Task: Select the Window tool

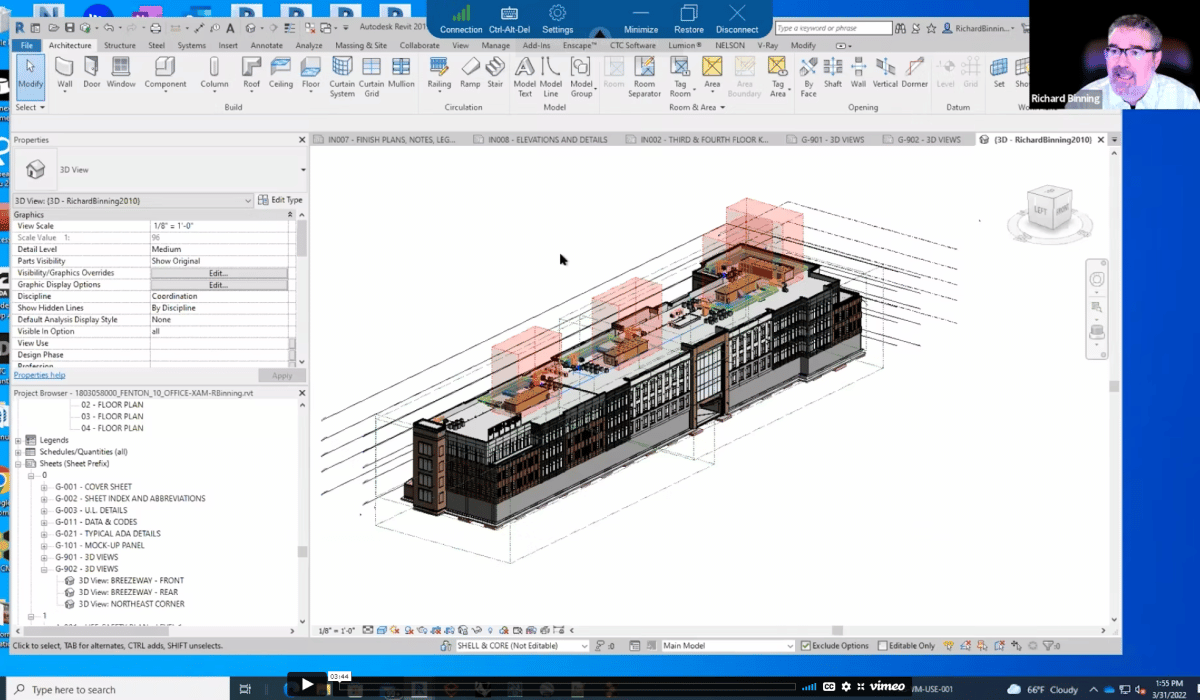Action: (121, 72)
